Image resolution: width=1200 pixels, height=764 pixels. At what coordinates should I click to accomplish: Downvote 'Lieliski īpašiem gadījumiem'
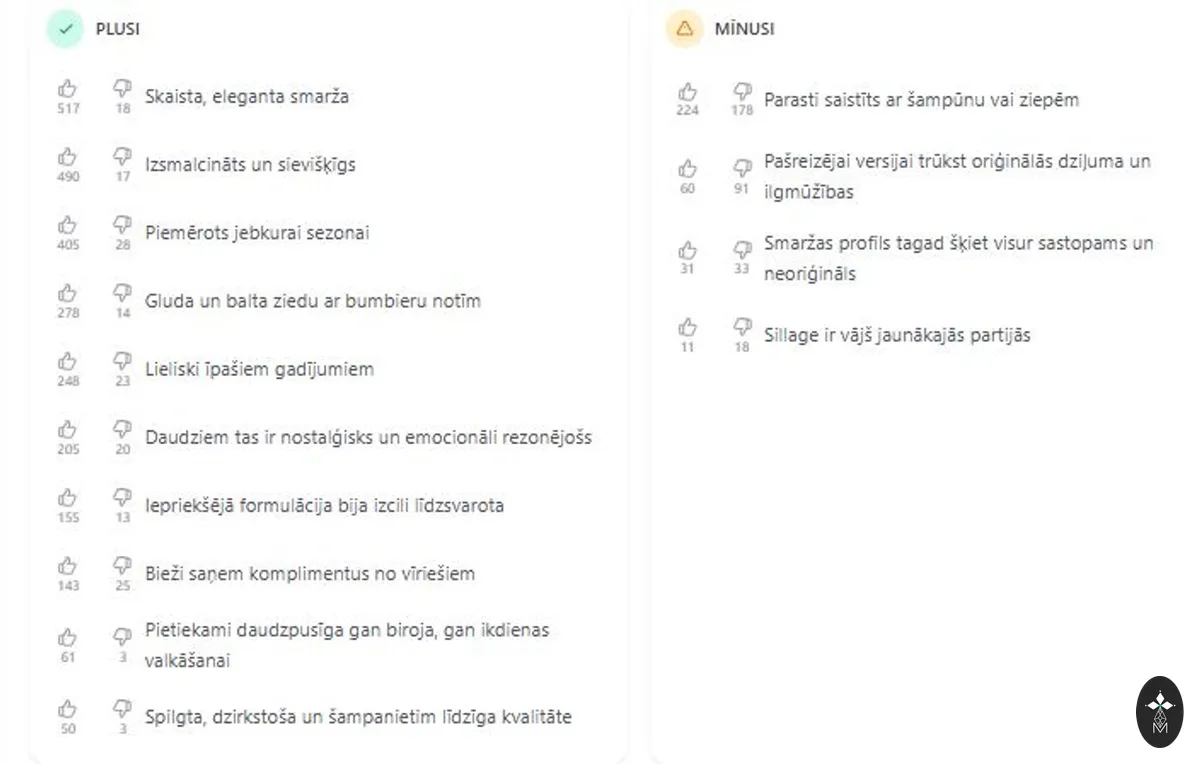click(122, 360)
